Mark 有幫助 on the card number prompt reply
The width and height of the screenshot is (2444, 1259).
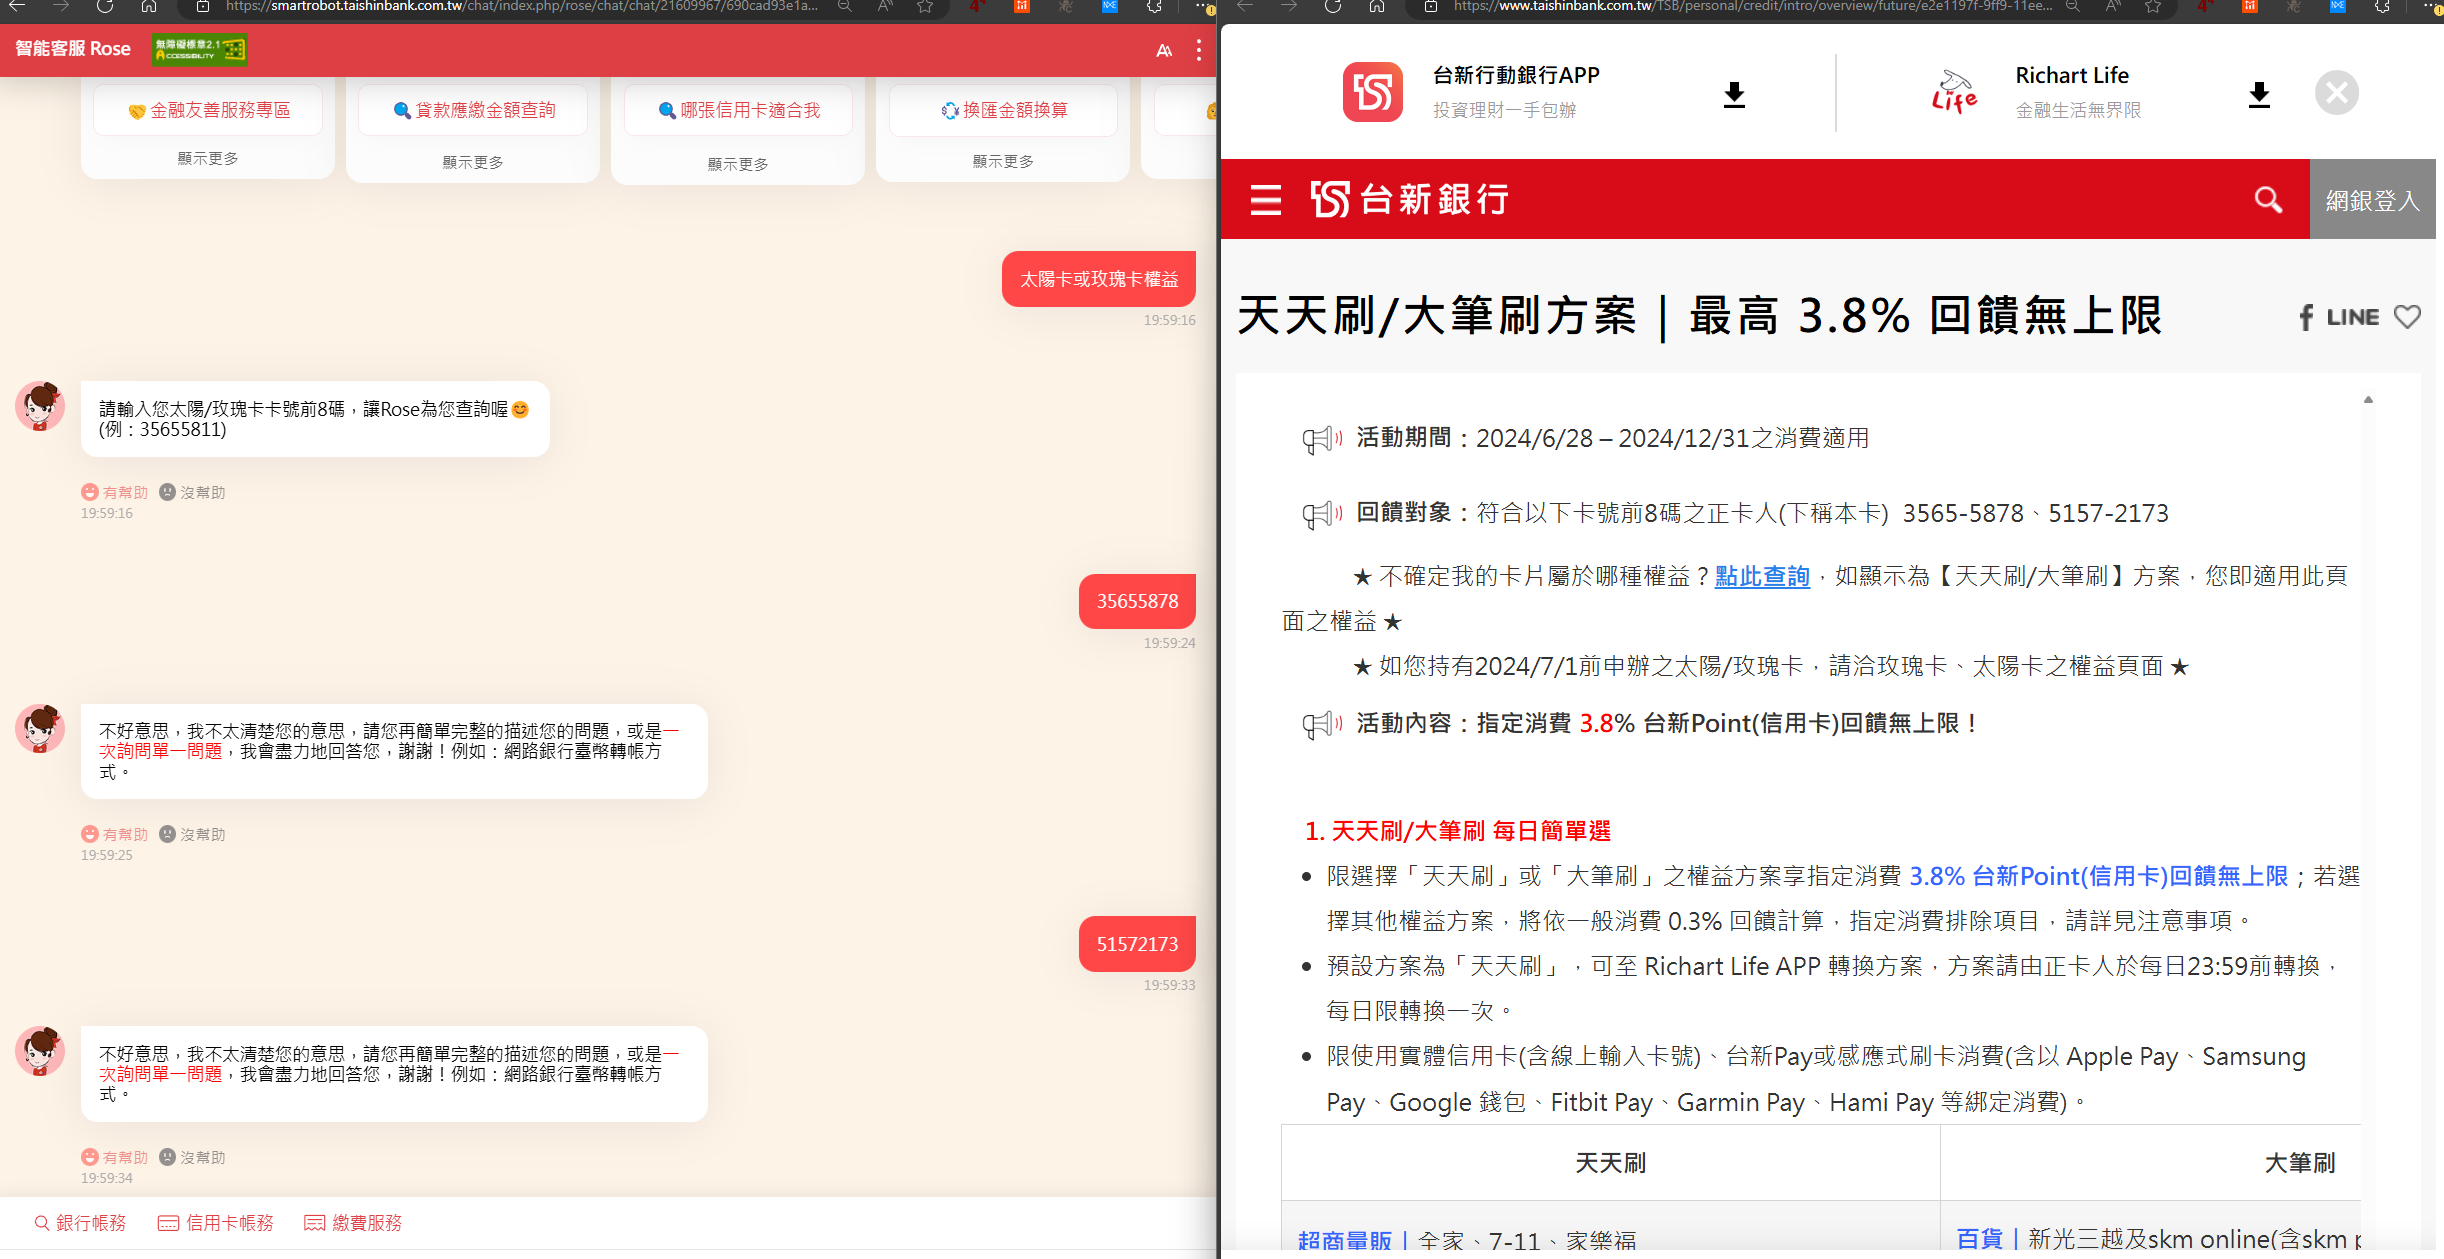tap(114, 492)
